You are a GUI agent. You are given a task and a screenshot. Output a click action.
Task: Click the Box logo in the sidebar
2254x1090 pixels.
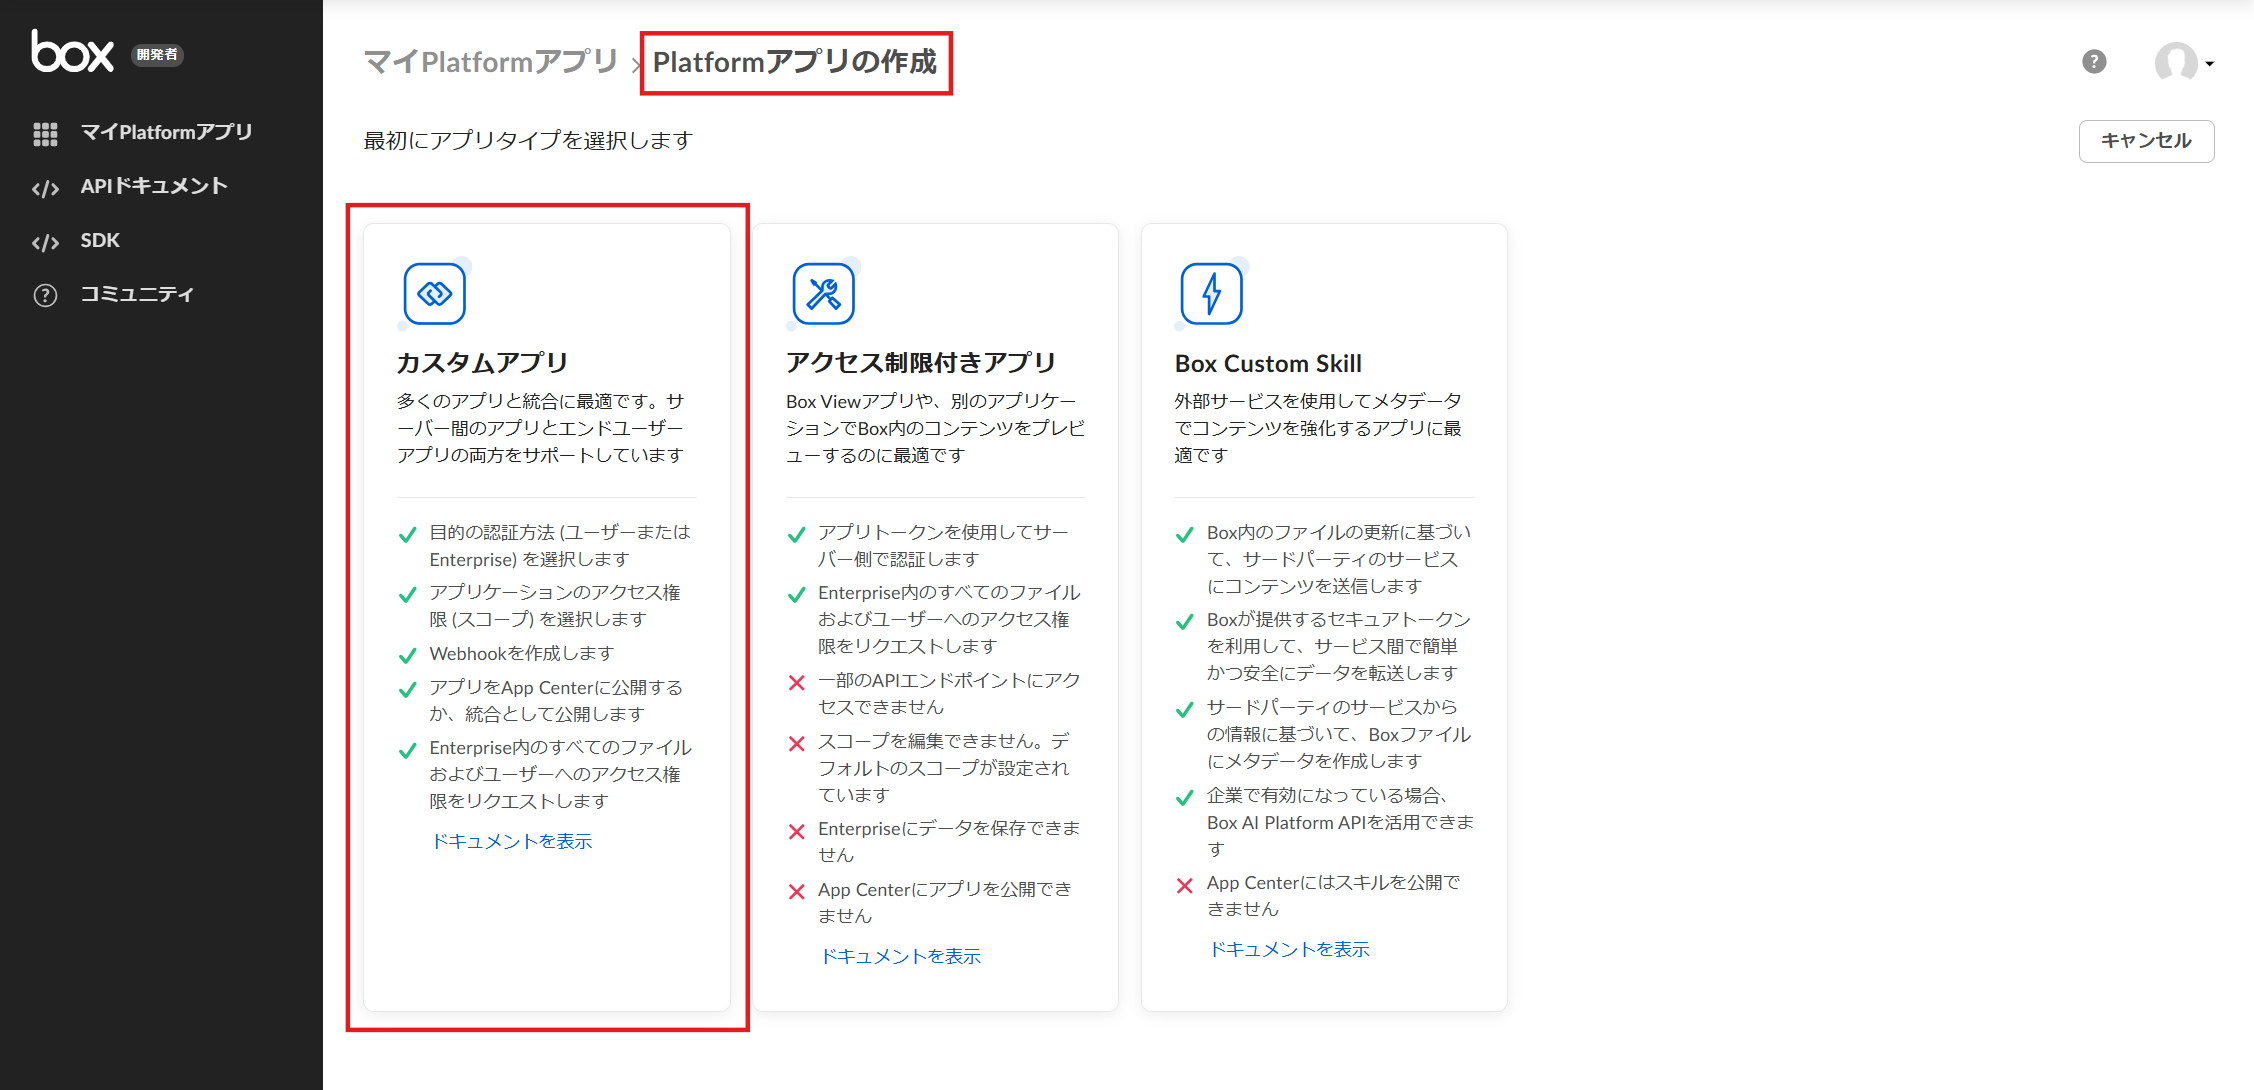click(x=72, y=52)
